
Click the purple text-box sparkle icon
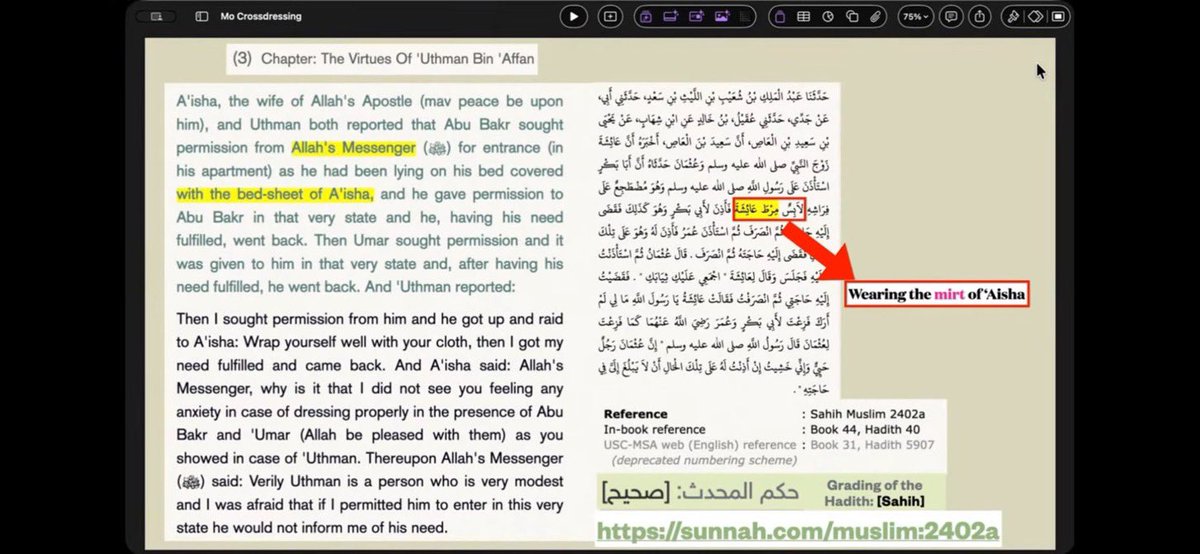pyautogui.click(x=670, y=16)
